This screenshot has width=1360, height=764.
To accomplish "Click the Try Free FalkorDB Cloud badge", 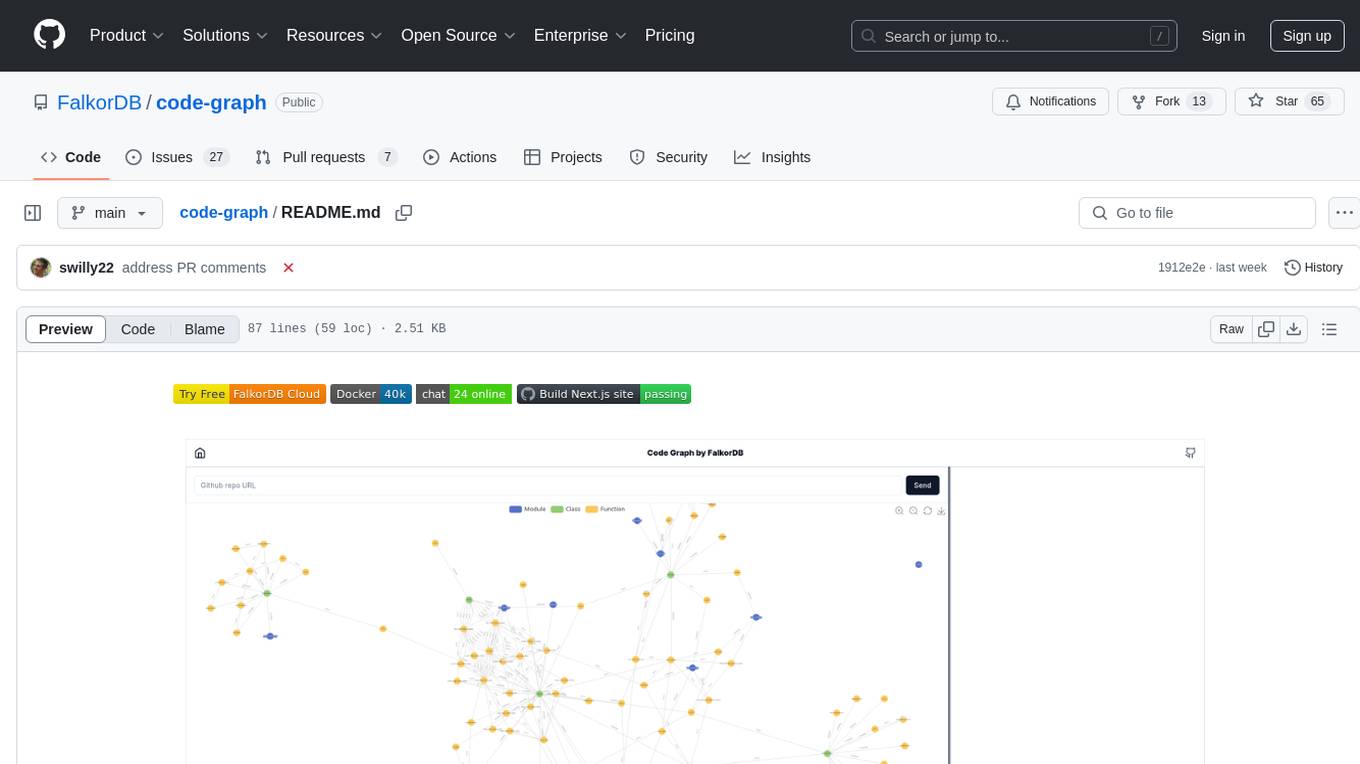I will tap(250, 394).
